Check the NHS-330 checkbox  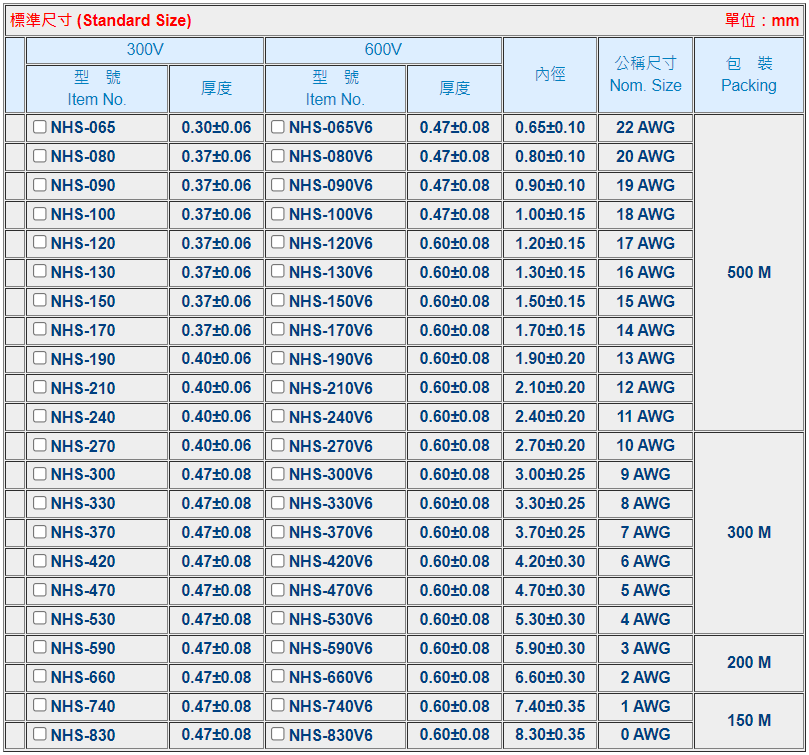click(40, 503)
